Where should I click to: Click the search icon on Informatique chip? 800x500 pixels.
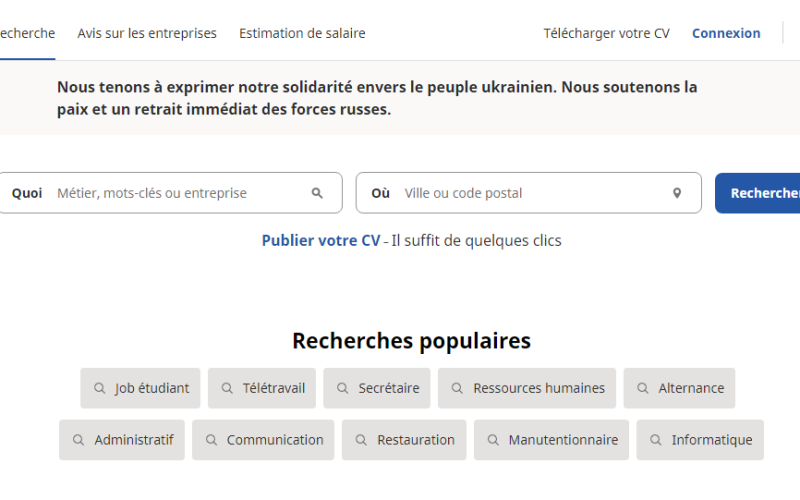pos(655,440)
